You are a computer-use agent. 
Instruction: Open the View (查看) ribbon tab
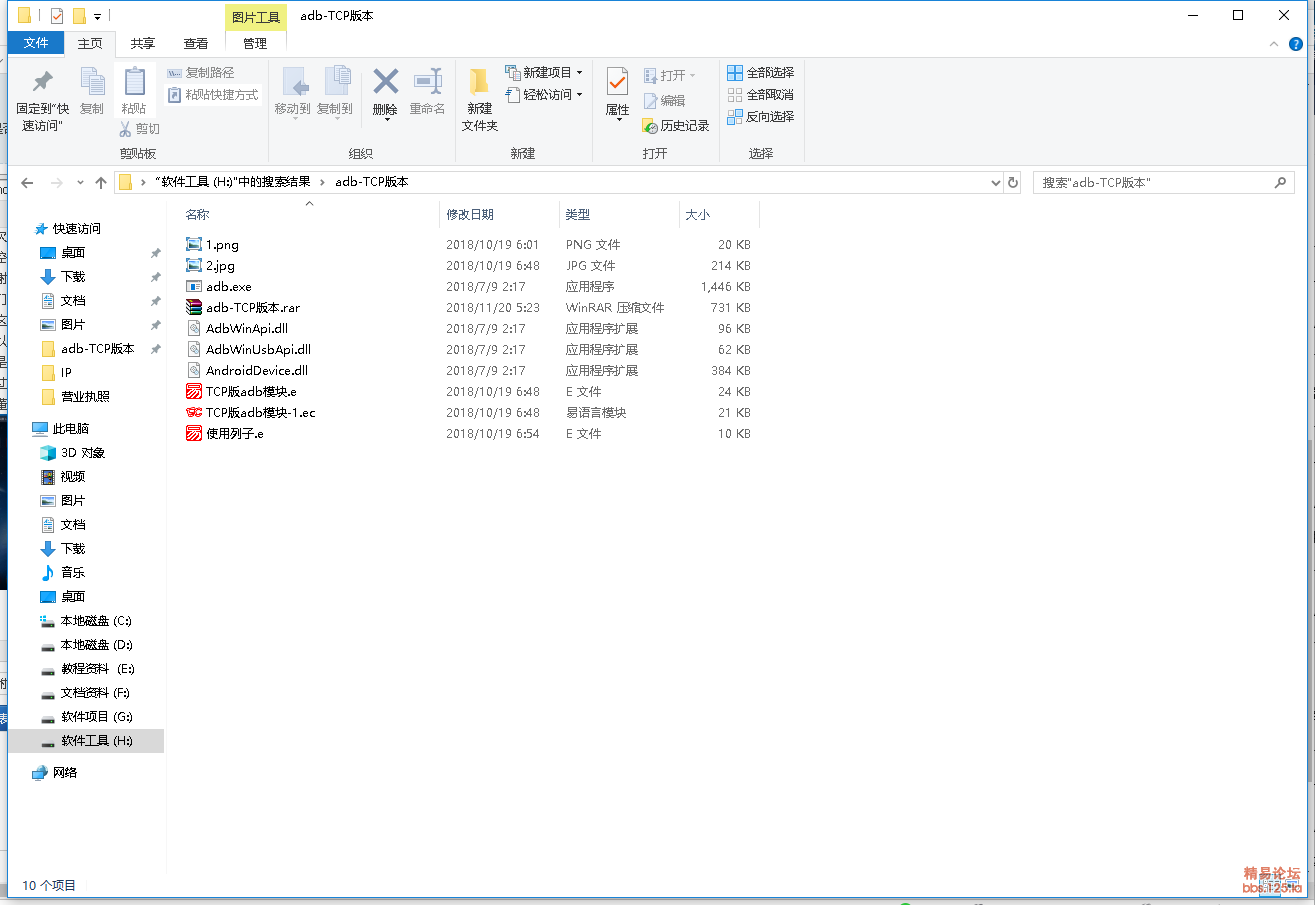(196, 44)
